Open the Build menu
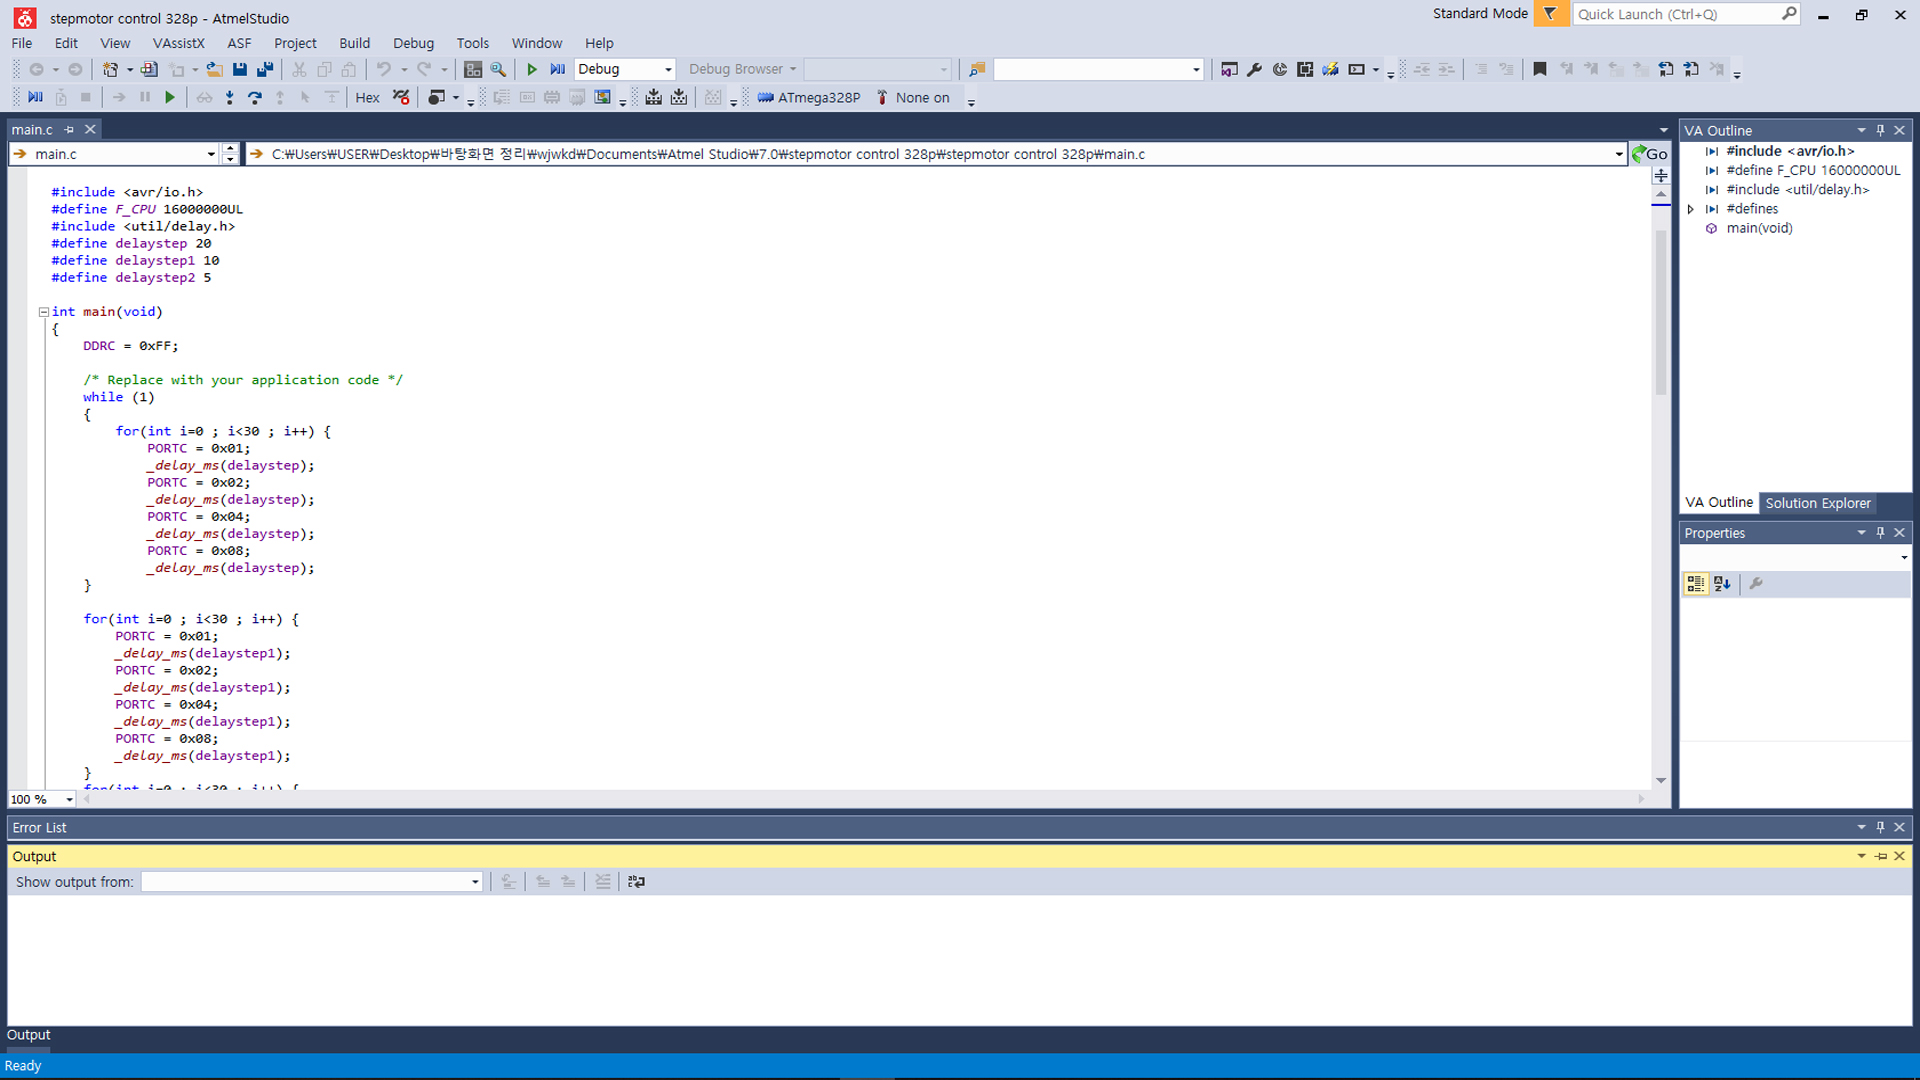The height and width of the screenshot is (1080, 1920). 354,43
